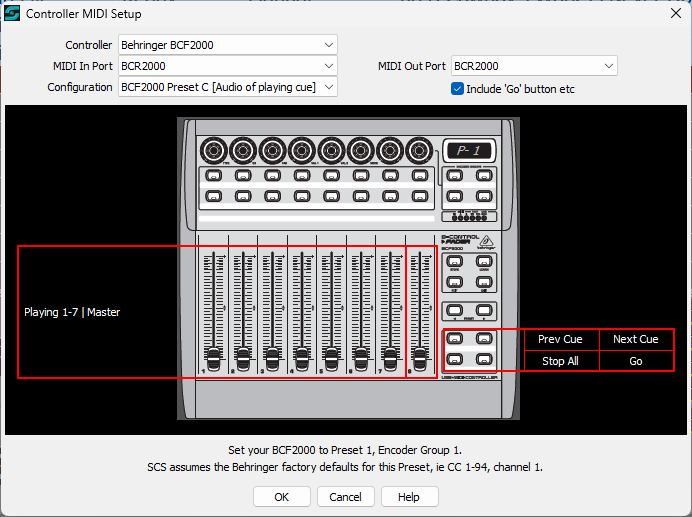
Task: Click the preset right arrow button on controller
Action: [x=484, y=310]
